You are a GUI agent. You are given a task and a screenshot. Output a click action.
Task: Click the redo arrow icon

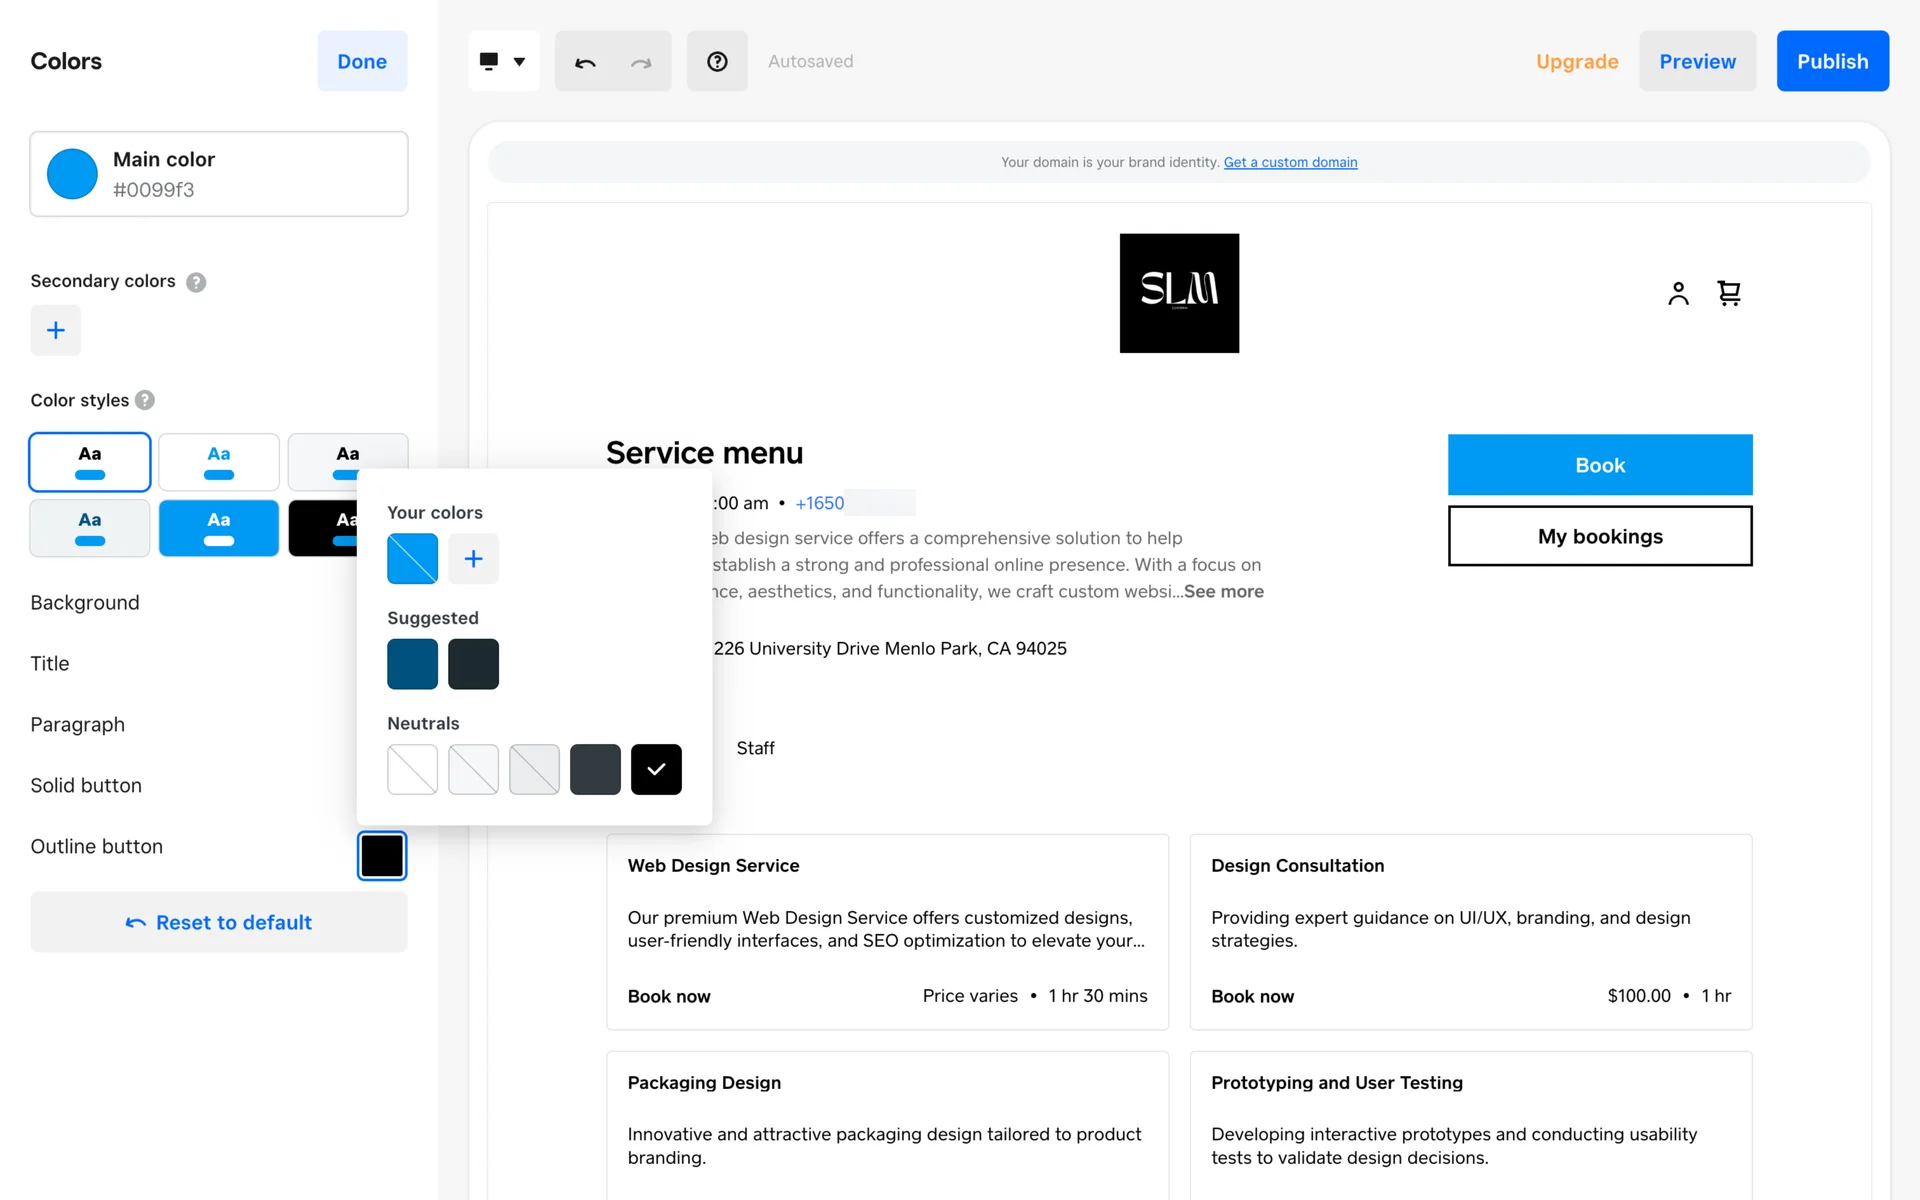tap(641, 62)
